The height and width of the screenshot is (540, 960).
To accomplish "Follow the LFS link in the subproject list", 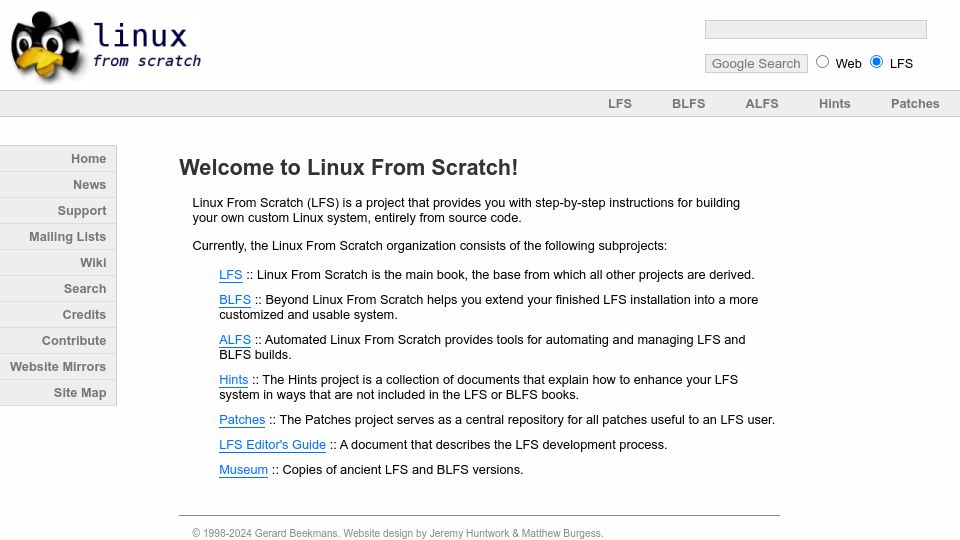I will 231,275.
